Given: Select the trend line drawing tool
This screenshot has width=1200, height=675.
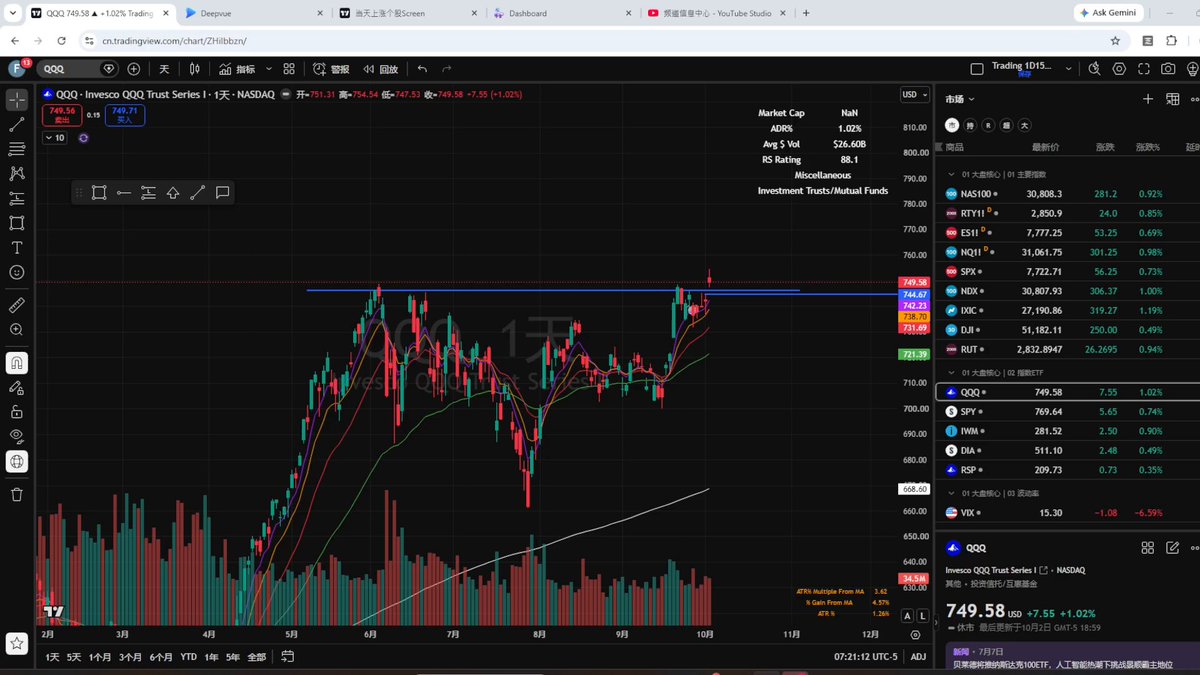Looking at the screenshot, I should pos(17,124).
